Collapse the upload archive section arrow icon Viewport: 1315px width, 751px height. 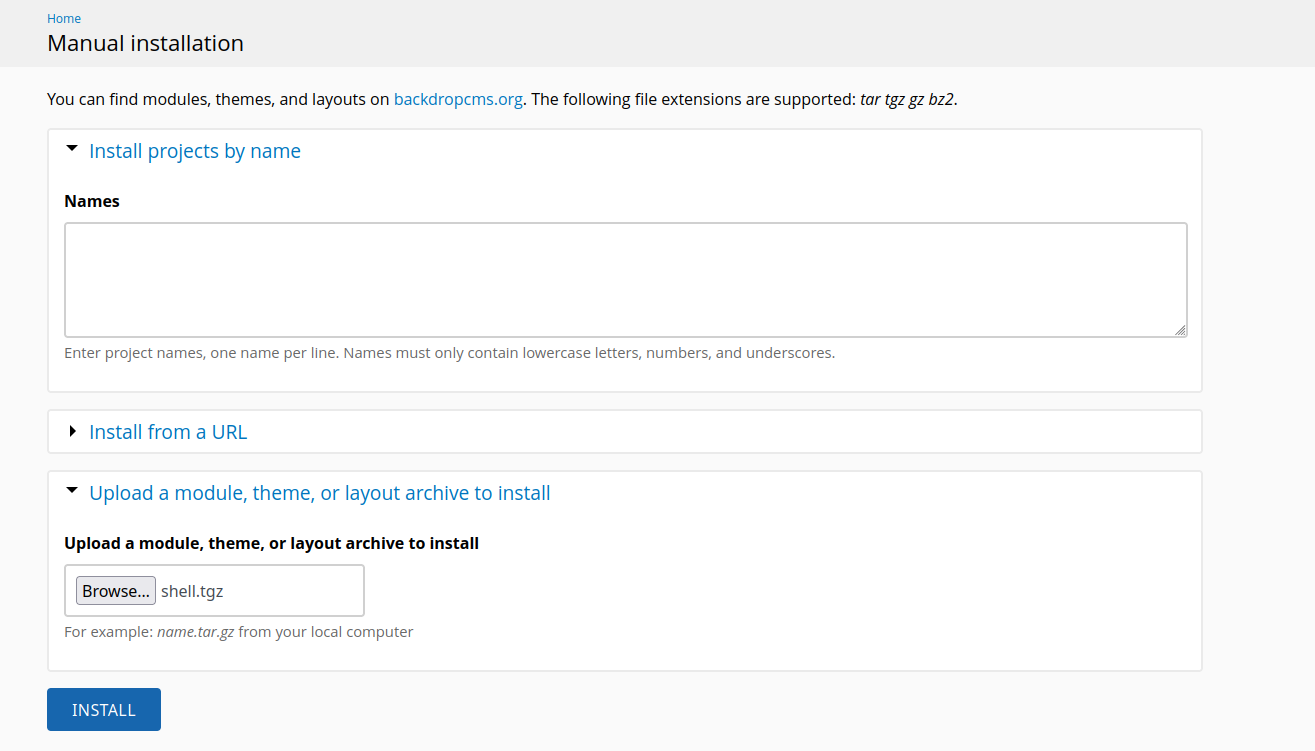71,491
